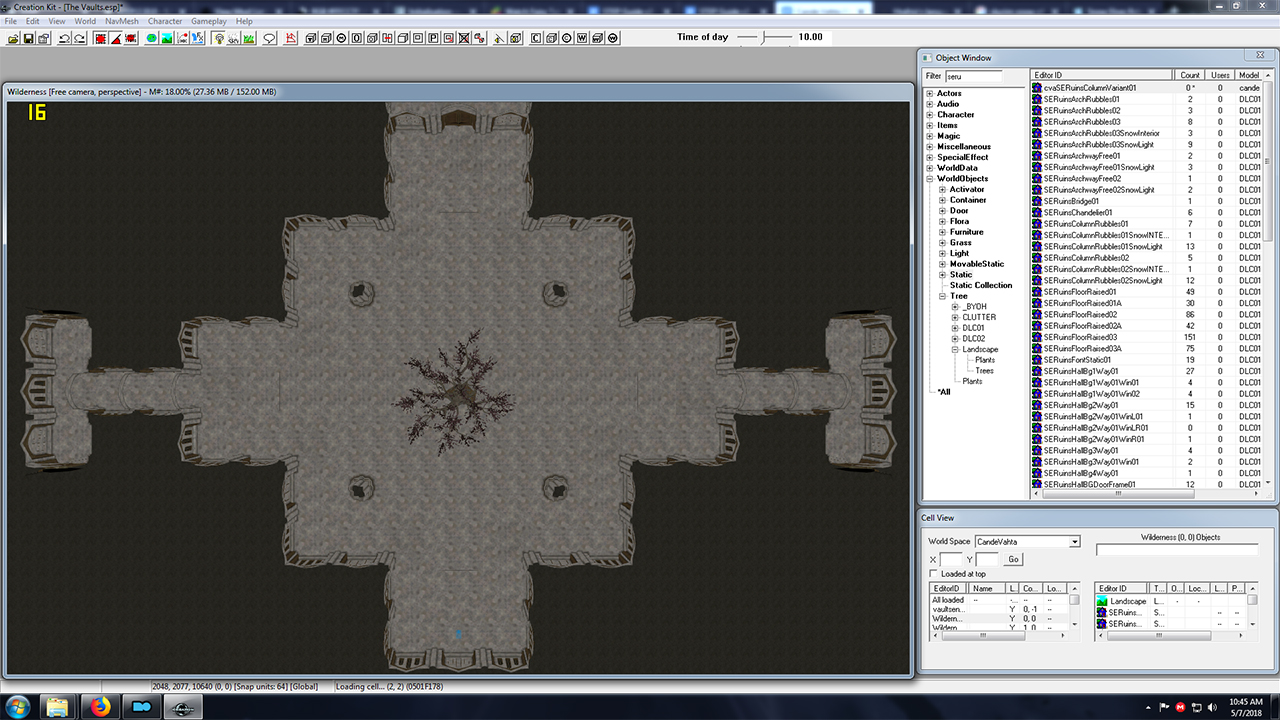Sort cell list by Name column header
Image resolution: width=1280 pixels, height=720 pixels.
987,589
